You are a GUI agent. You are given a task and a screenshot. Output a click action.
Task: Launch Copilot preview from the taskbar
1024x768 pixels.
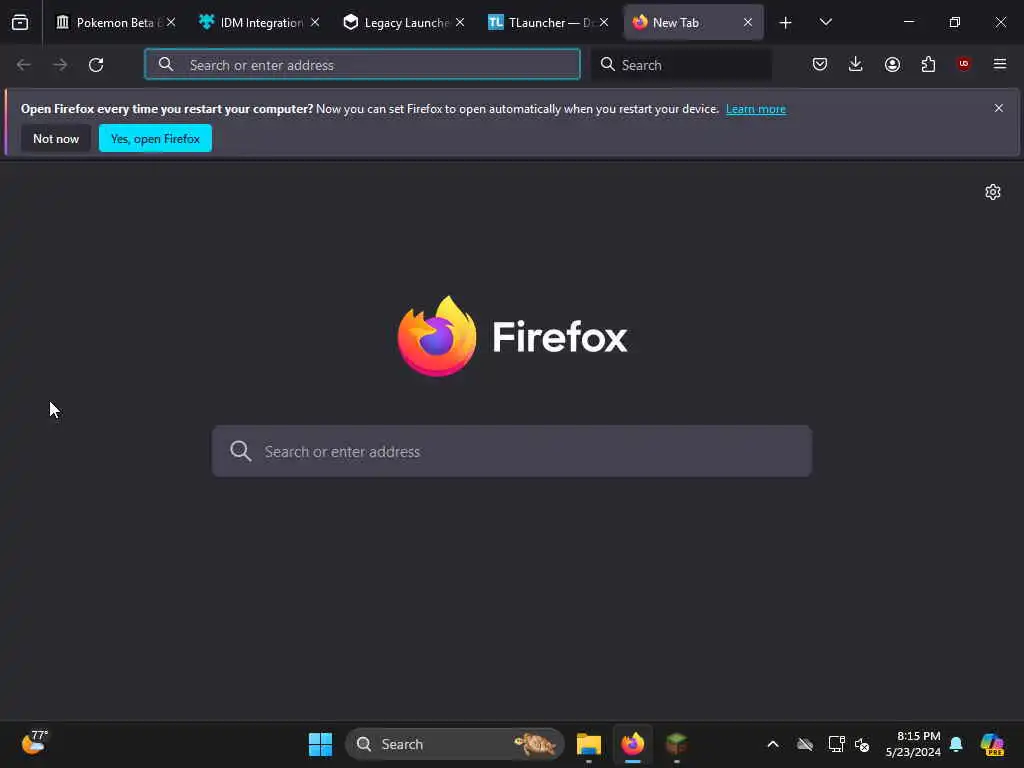click(992, 744)
